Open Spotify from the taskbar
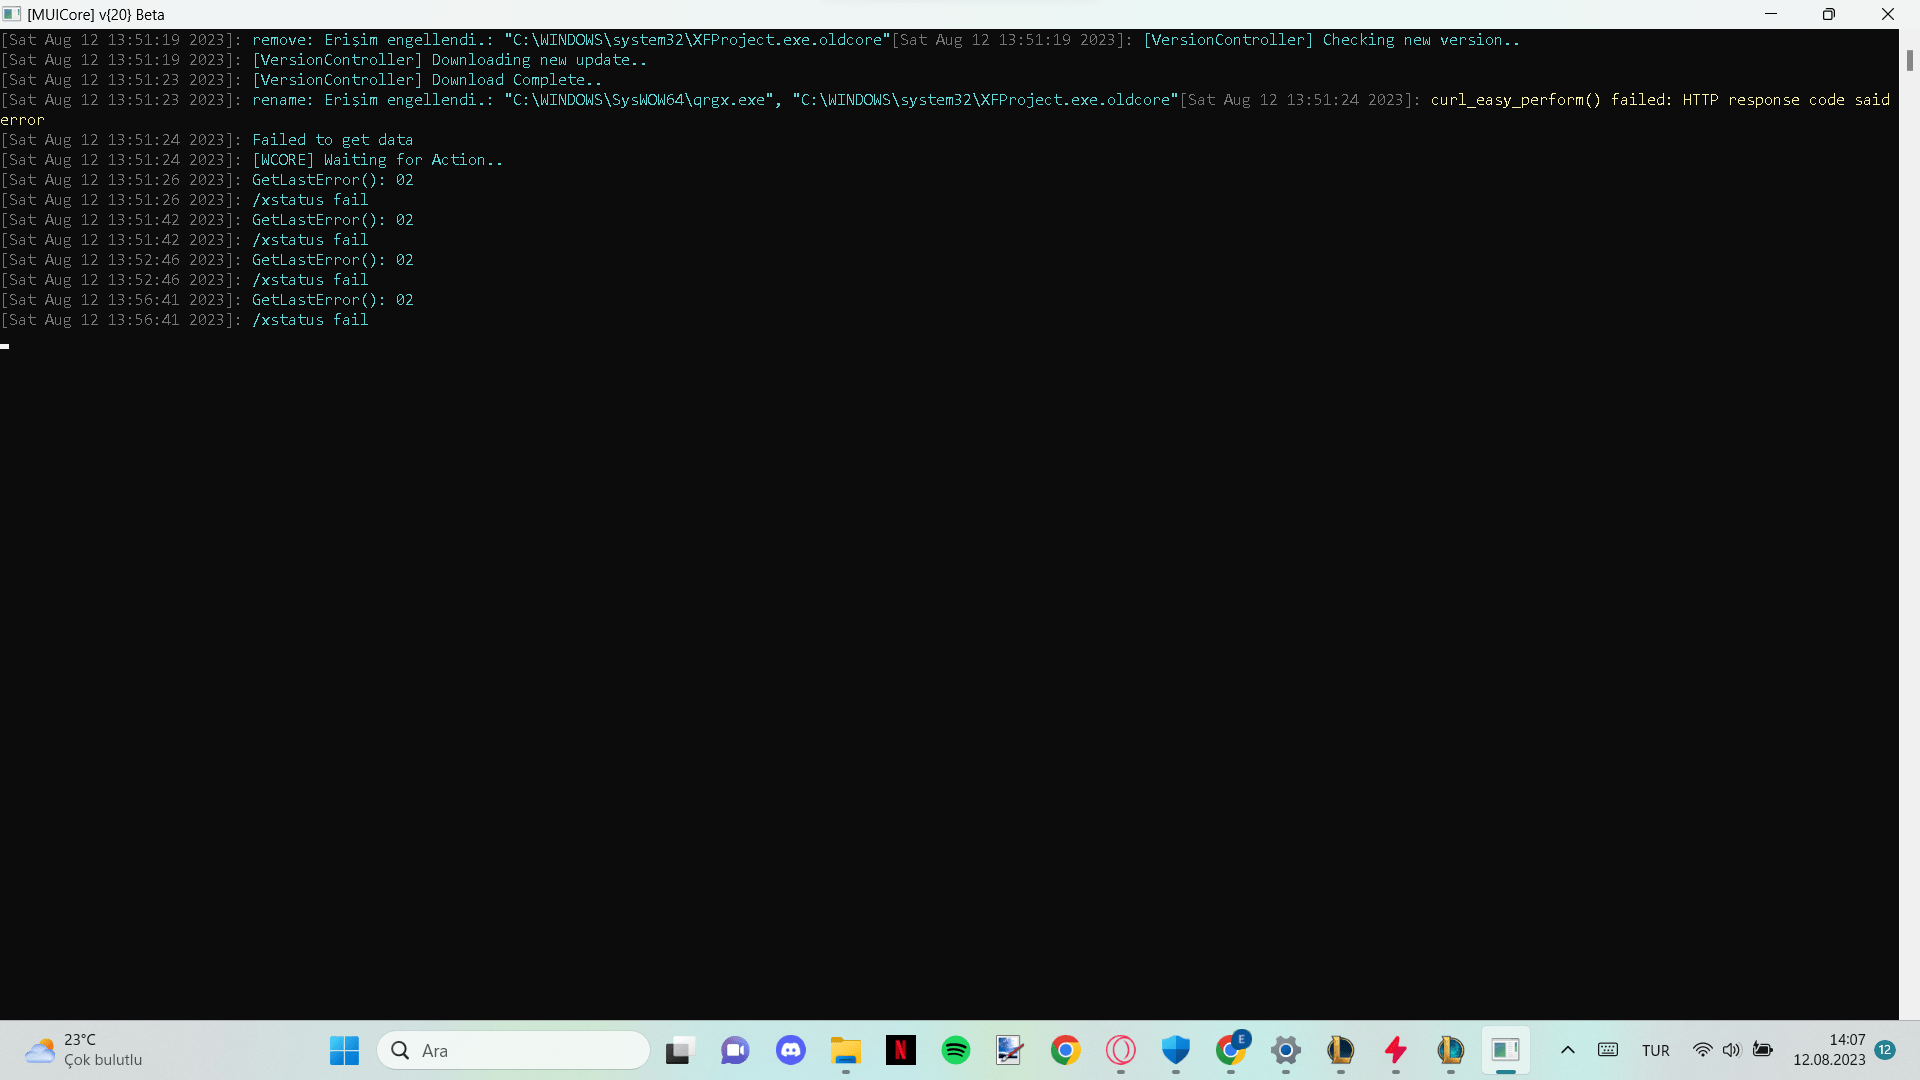The image size is (1920, 1080). coord(956,1050)
